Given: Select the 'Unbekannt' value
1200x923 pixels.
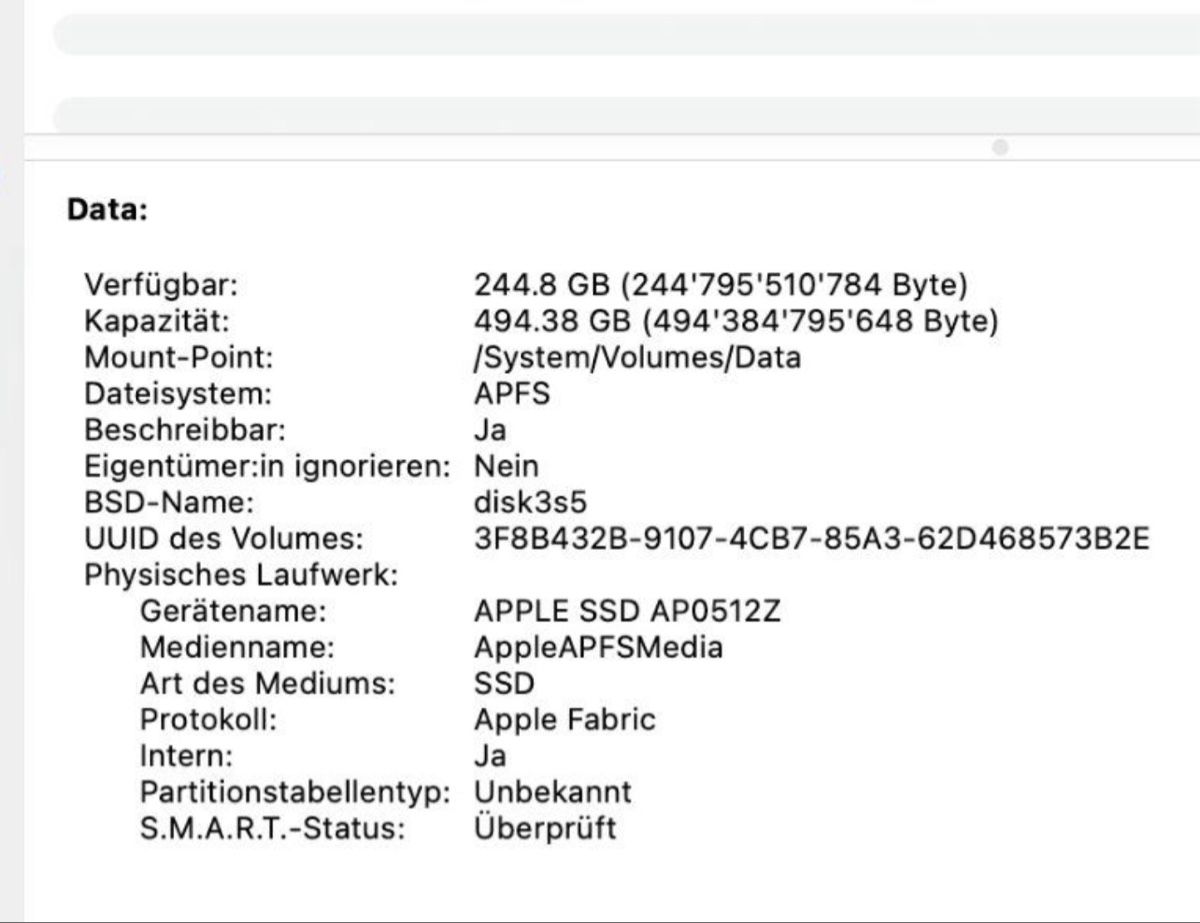Looking at the screenshot, I should tap(553, 792).
